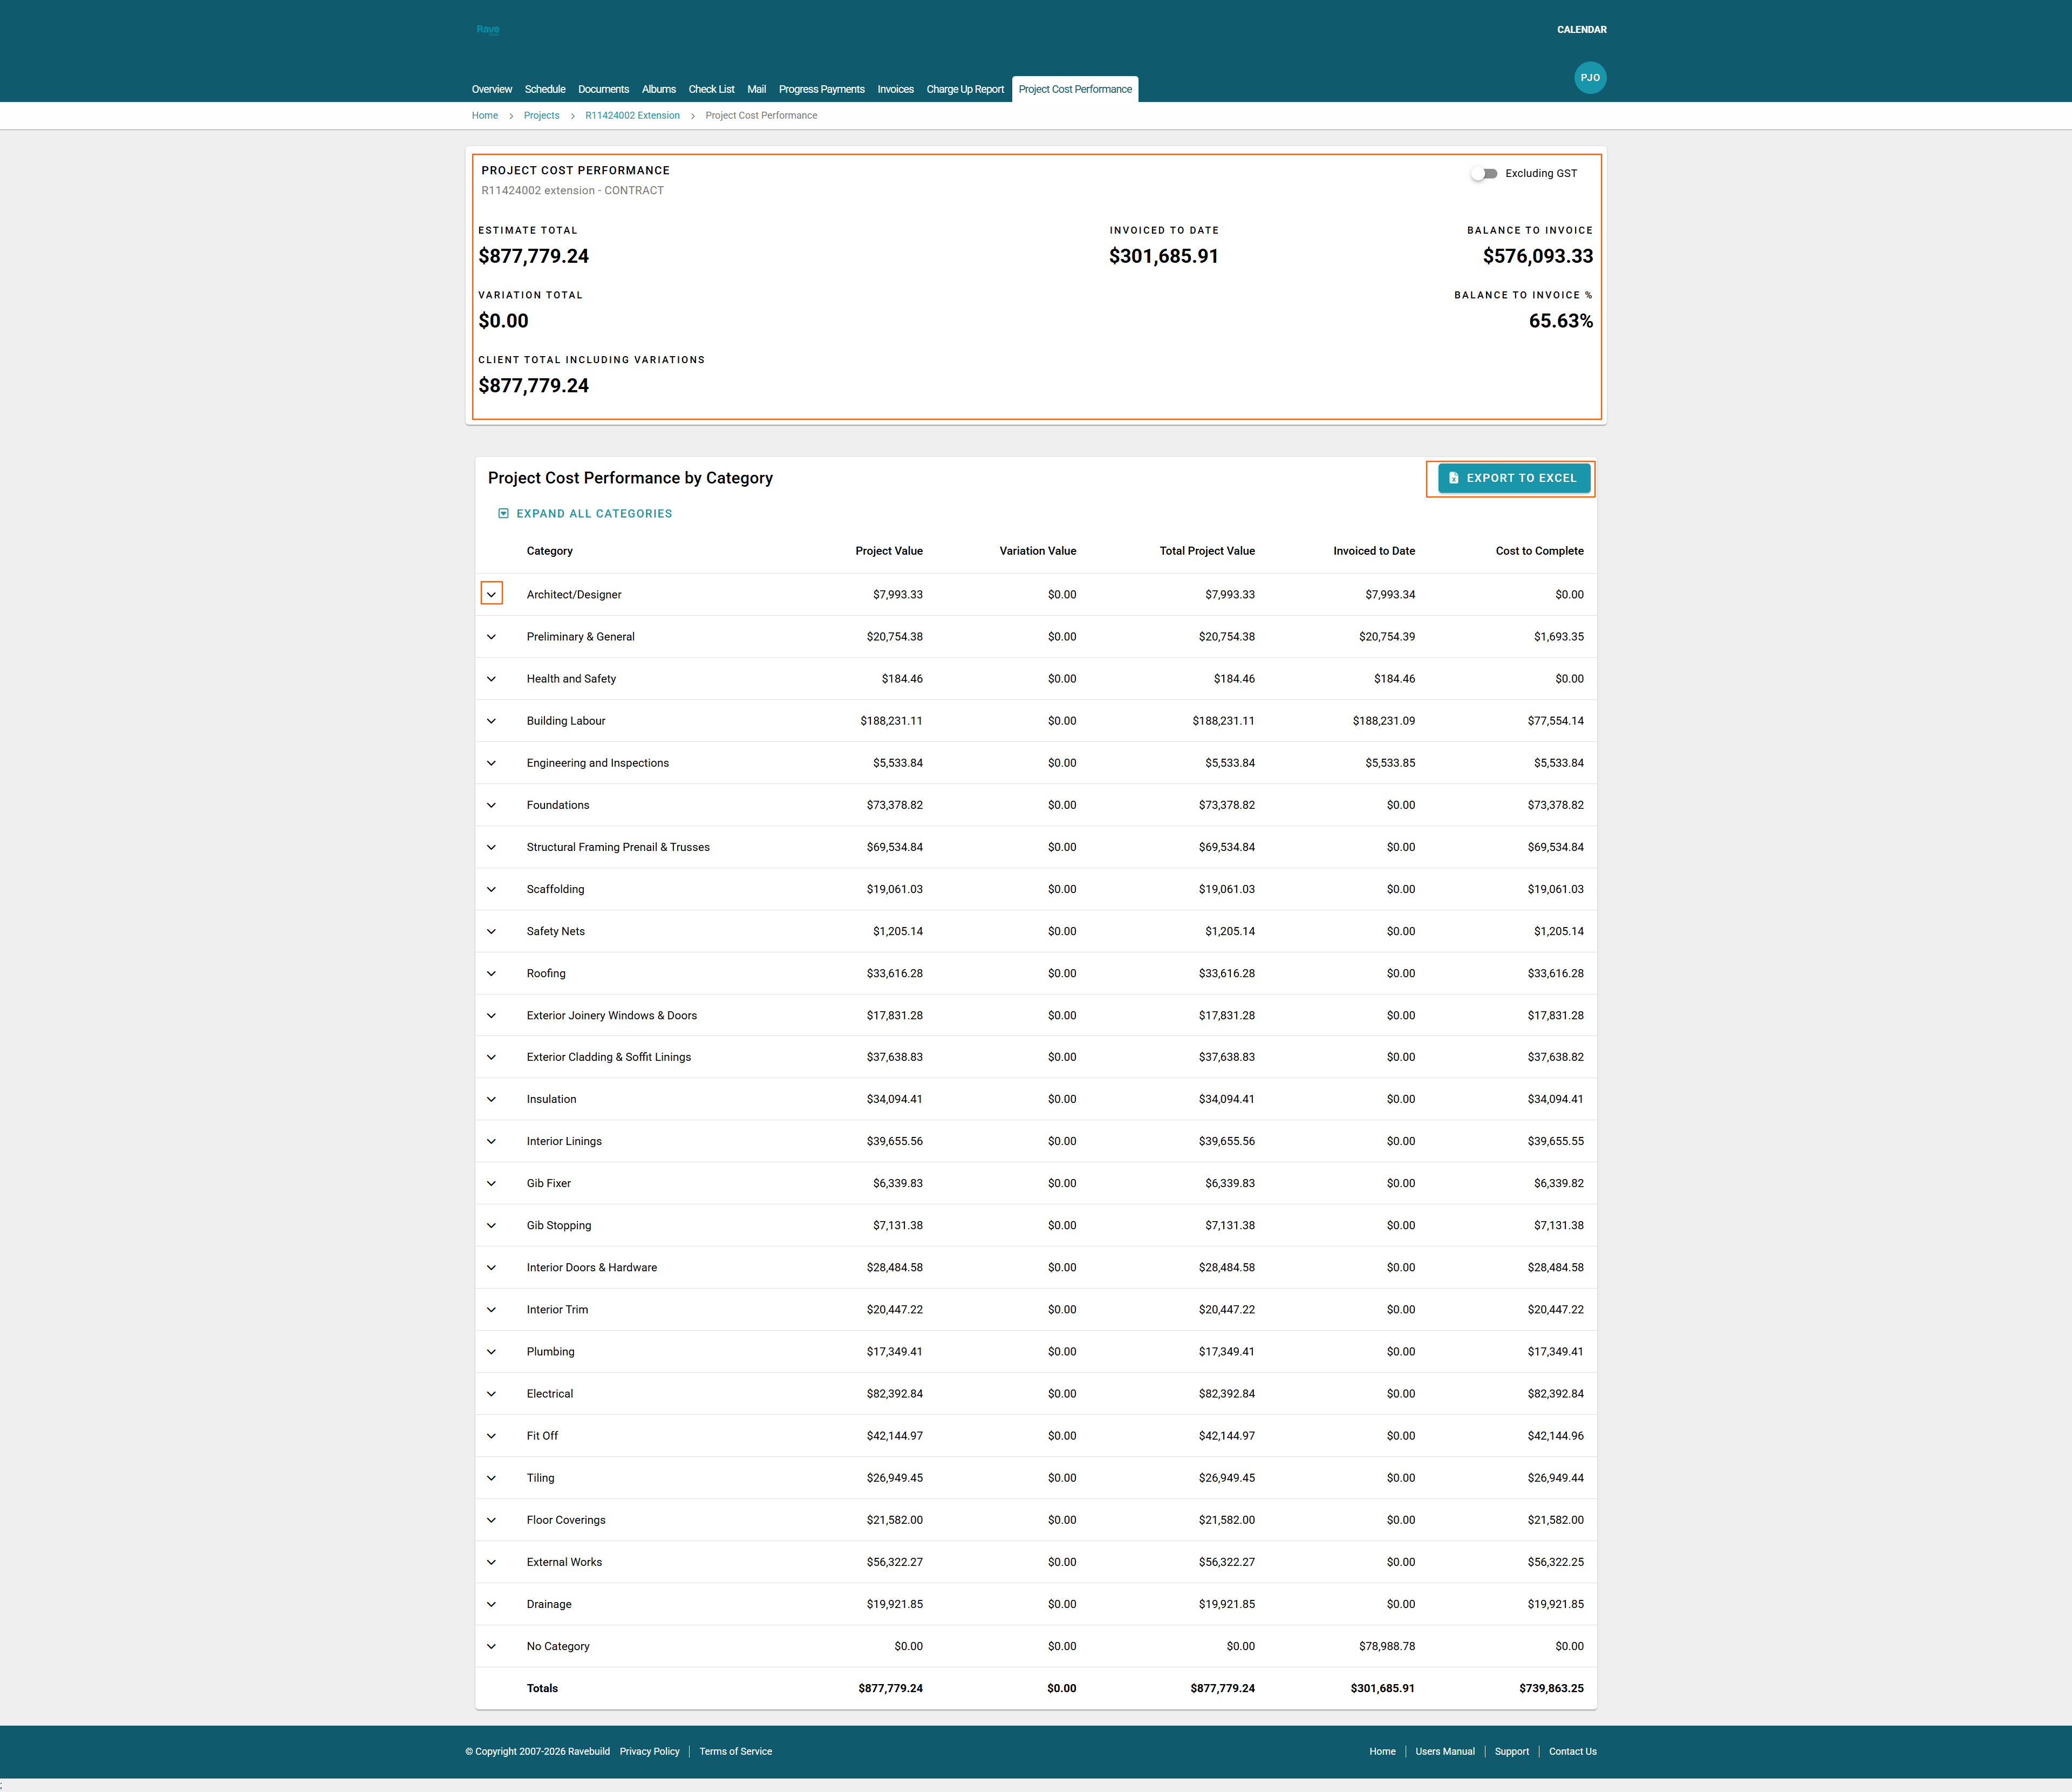Screen dimensions: 2072x1792
Task: Open the Documents tab
Action: (603, 89)
